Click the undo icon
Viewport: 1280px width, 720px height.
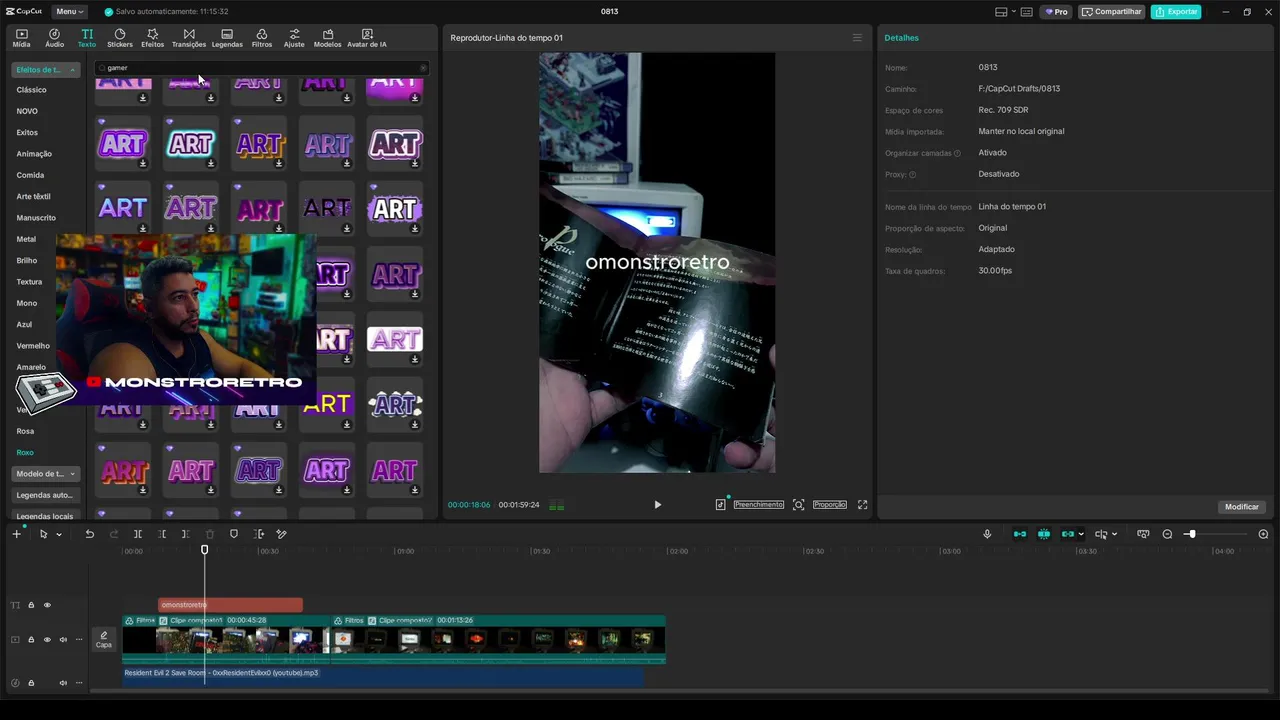pyautogui.click(x=89, y=534)
